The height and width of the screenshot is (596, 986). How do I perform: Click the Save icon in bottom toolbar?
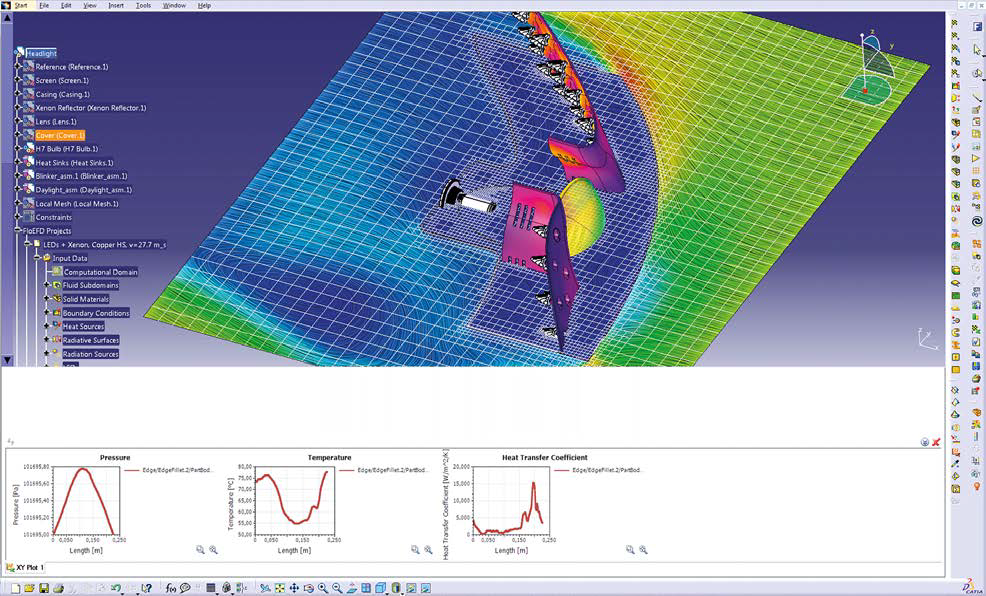click(x=43, y=588)
